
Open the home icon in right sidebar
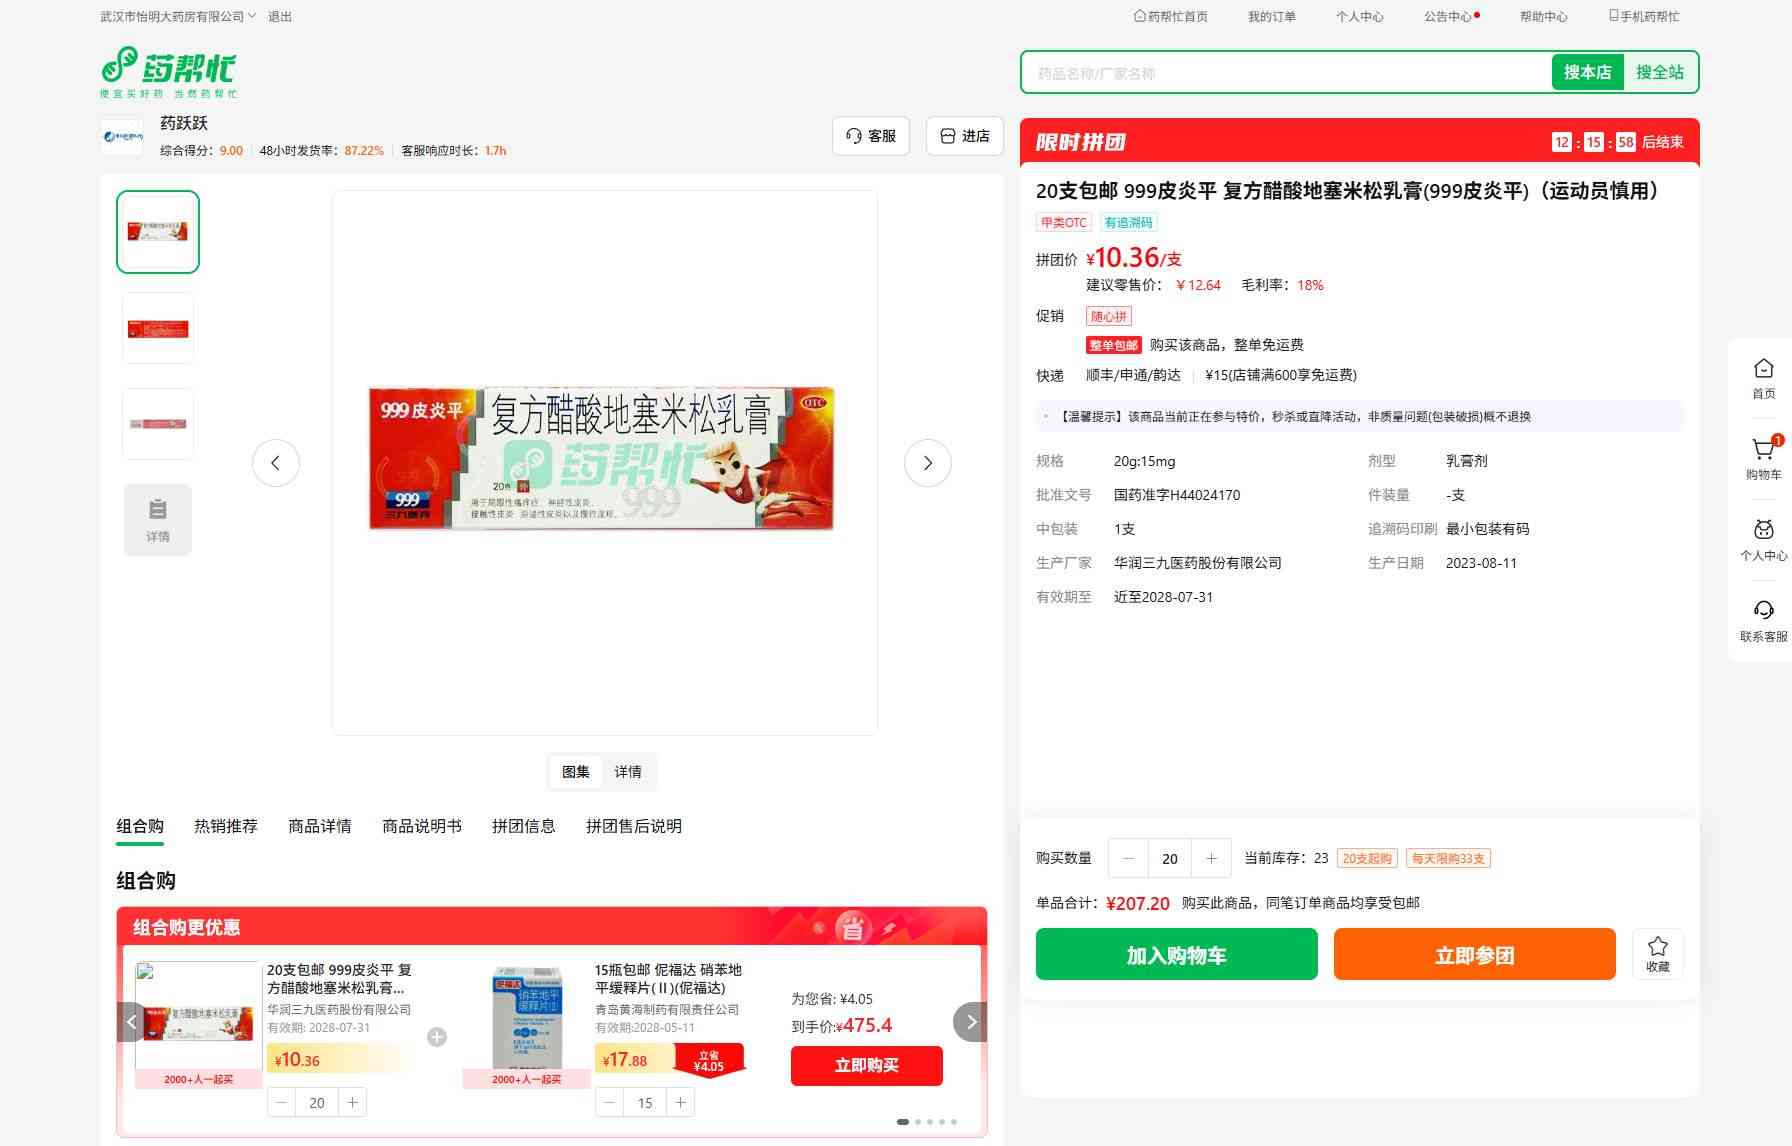tap(1763, 369)
